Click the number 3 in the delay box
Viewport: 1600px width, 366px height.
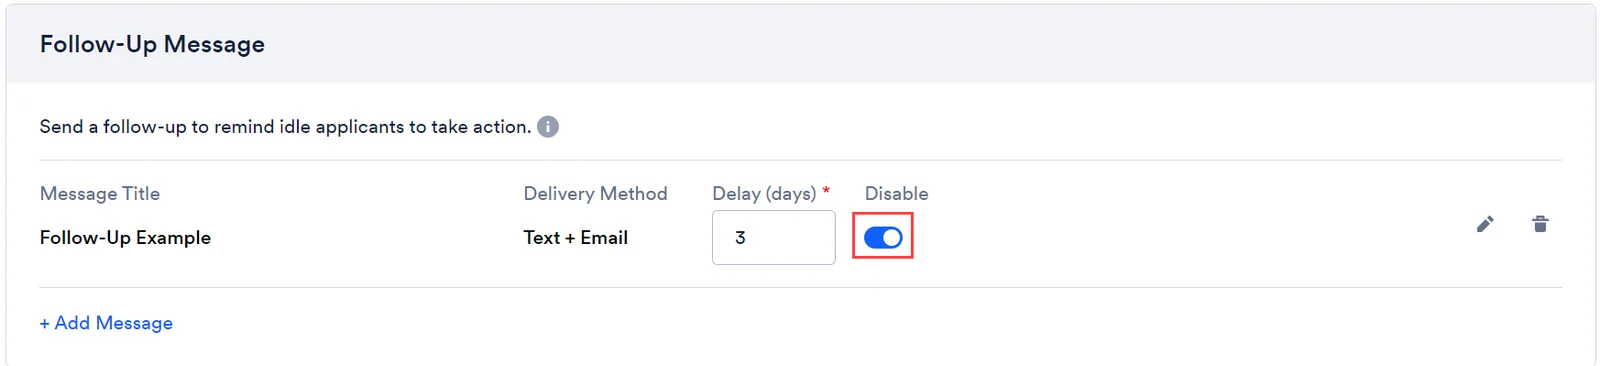(740, 238)
